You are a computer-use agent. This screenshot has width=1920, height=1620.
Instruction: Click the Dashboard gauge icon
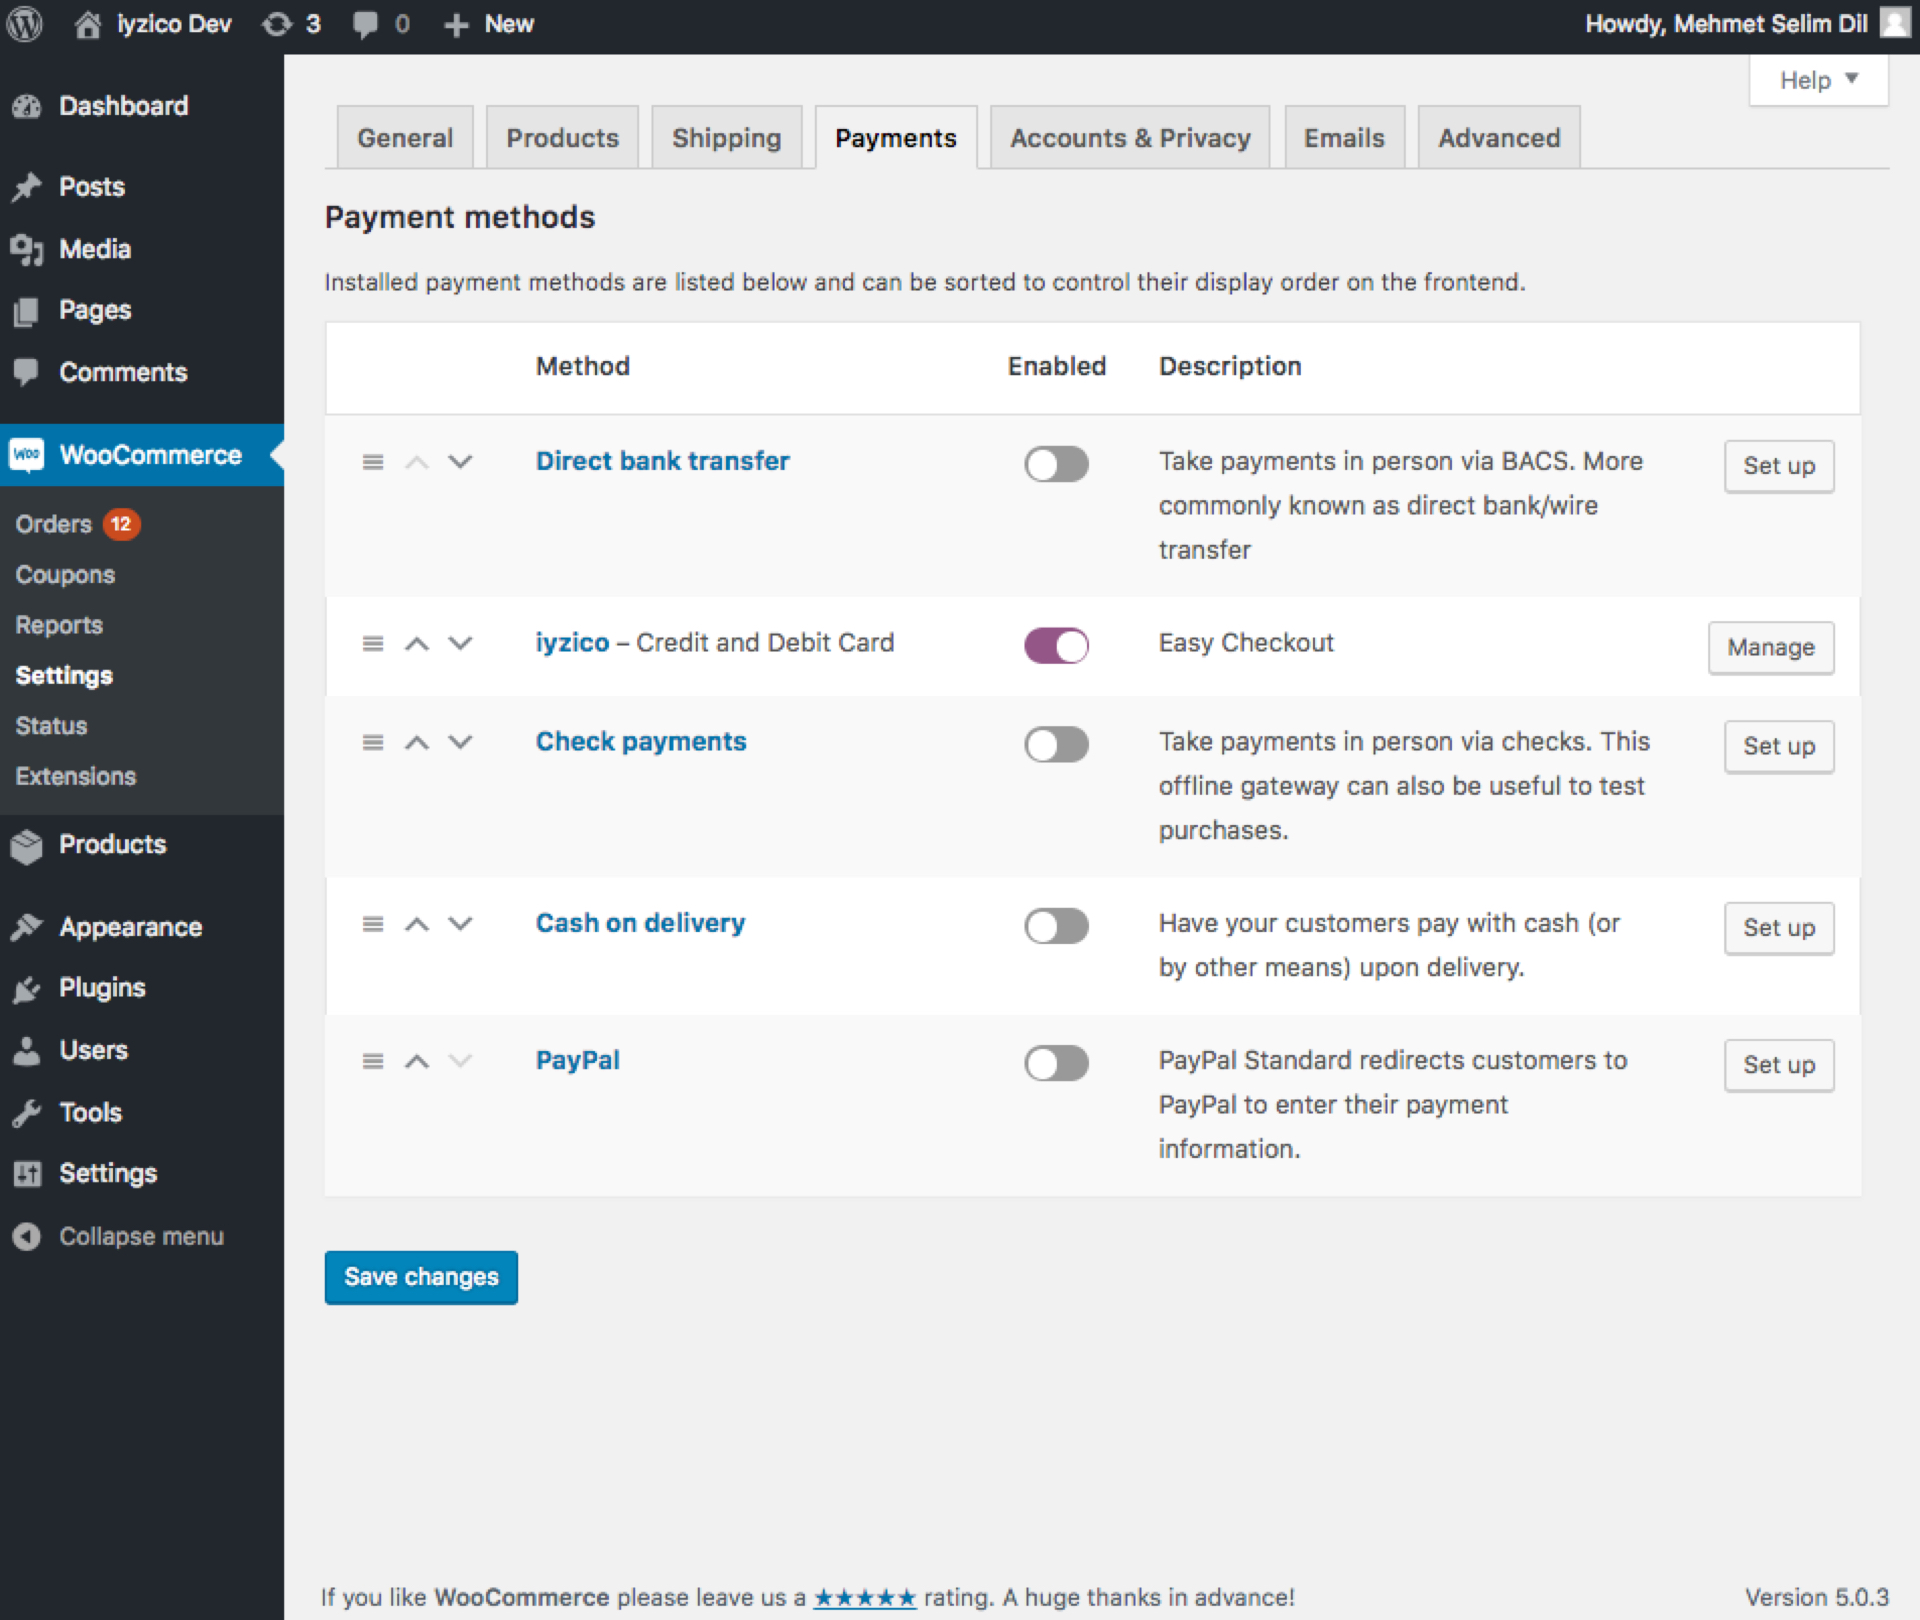click(x=27, y=106)
